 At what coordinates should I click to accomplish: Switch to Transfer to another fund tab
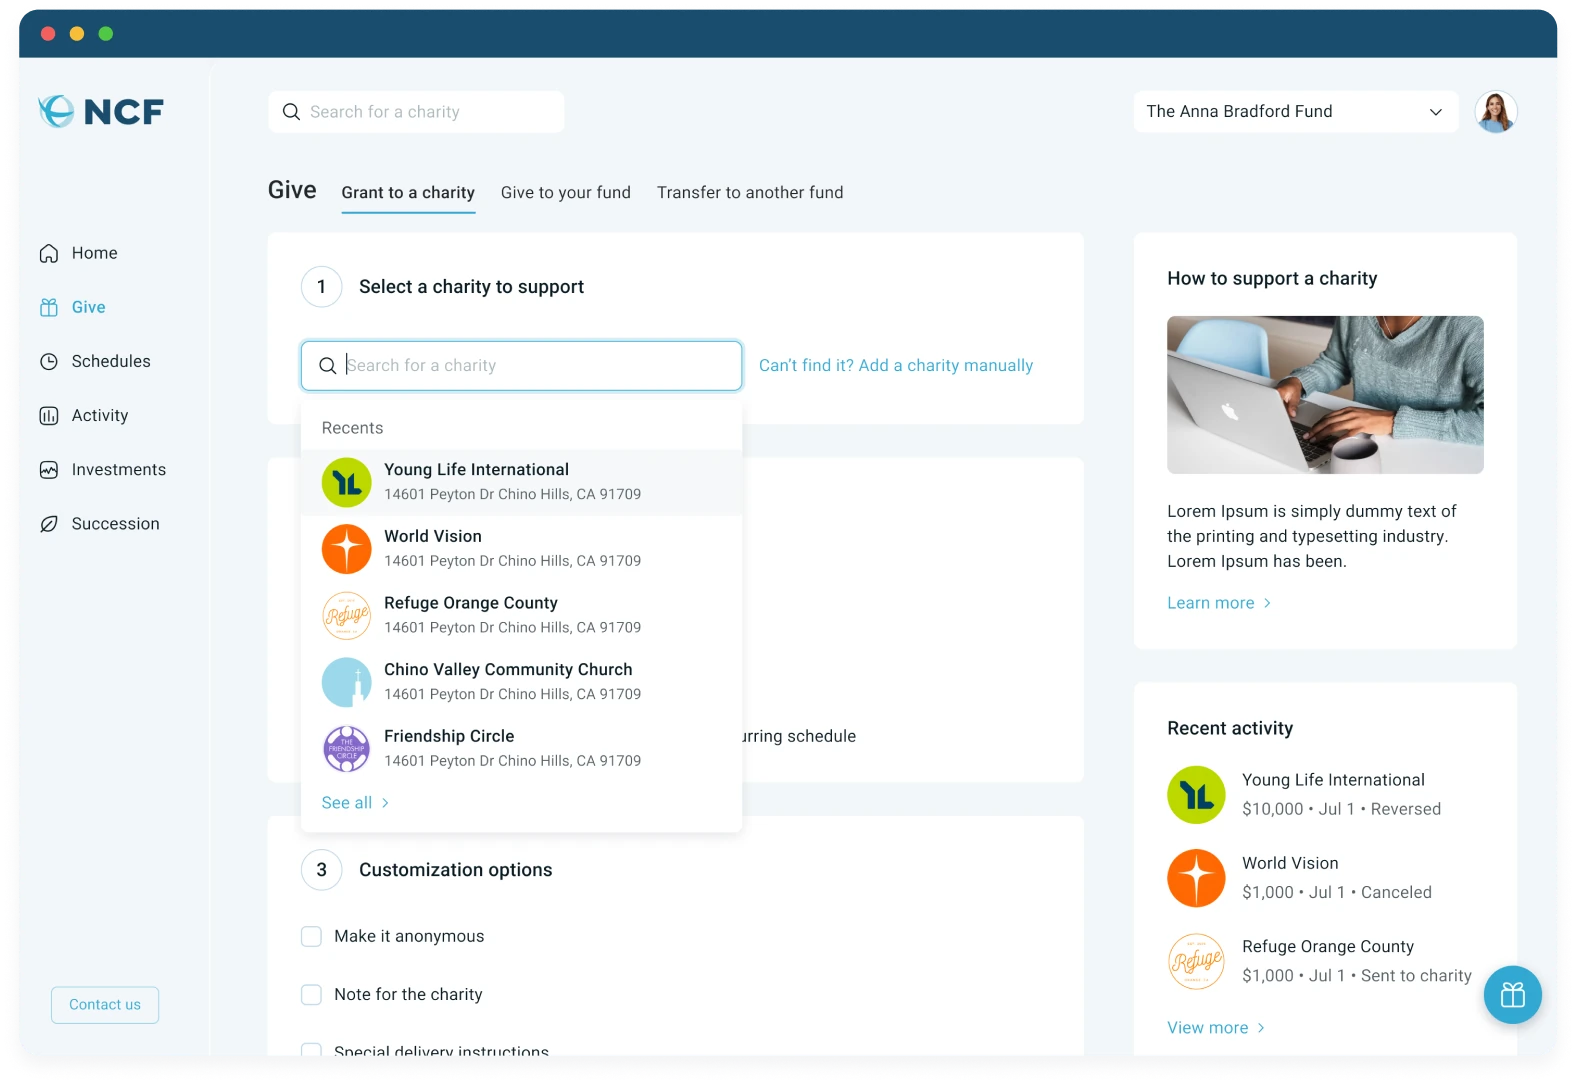750,192
